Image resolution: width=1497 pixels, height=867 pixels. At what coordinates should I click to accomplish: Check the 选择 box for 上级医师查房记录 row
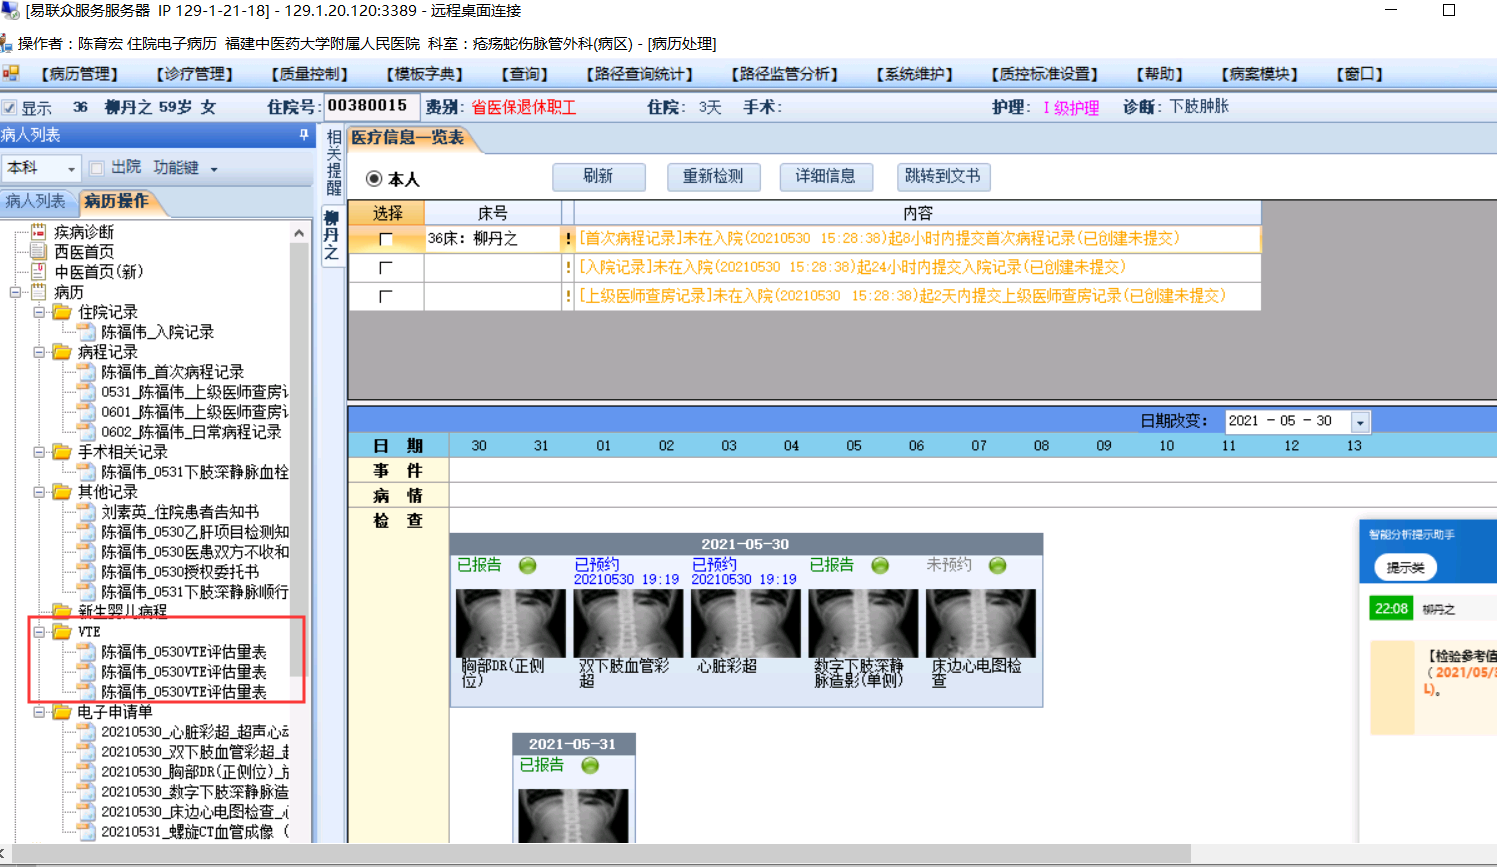[386, 296]
